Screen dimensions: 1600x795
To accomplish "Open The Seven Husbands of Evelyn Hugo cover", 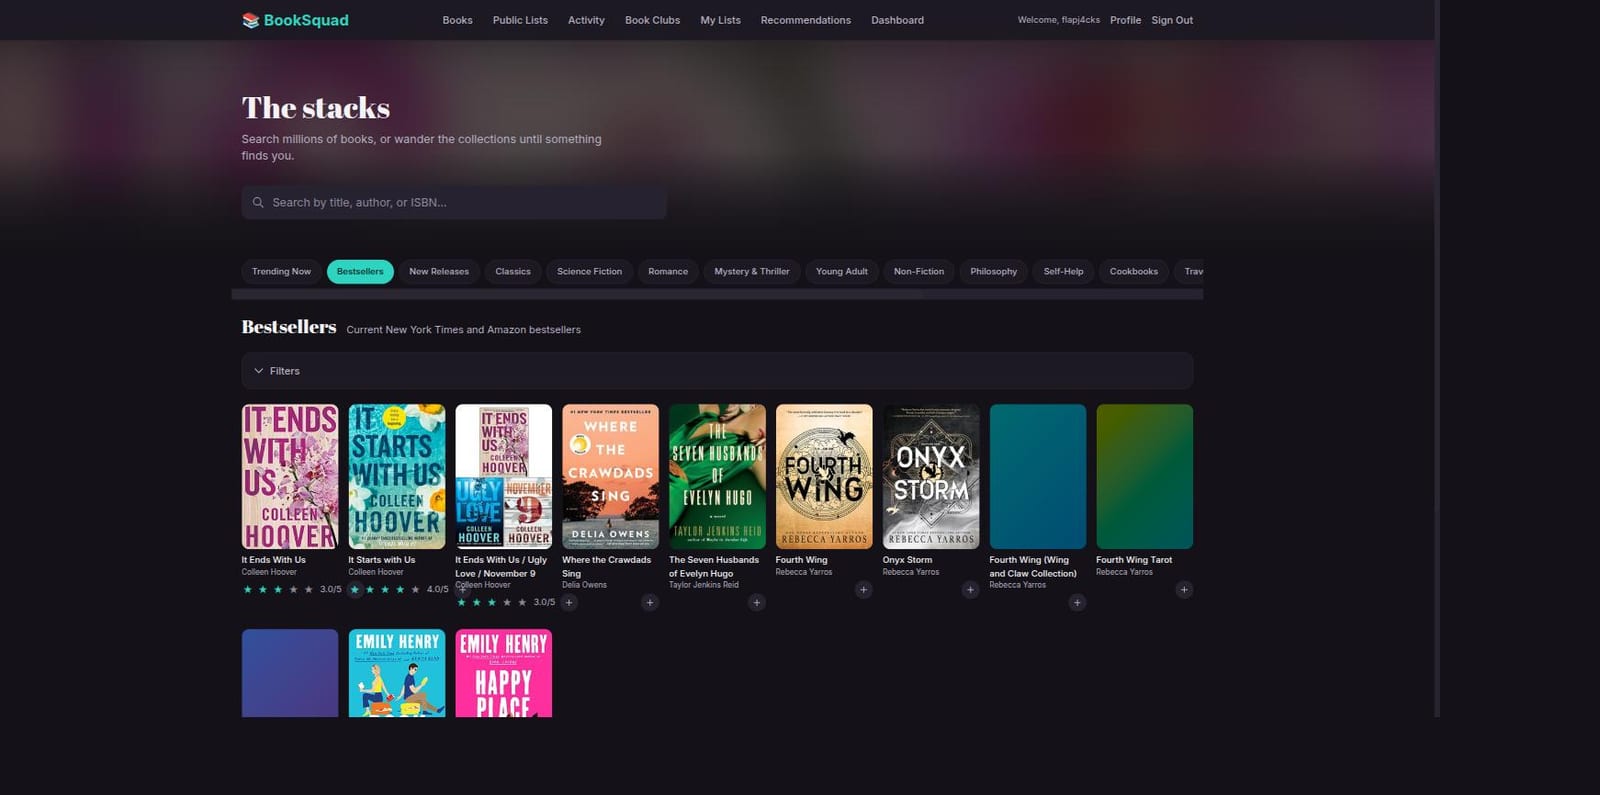I will [x=717, y=477].
